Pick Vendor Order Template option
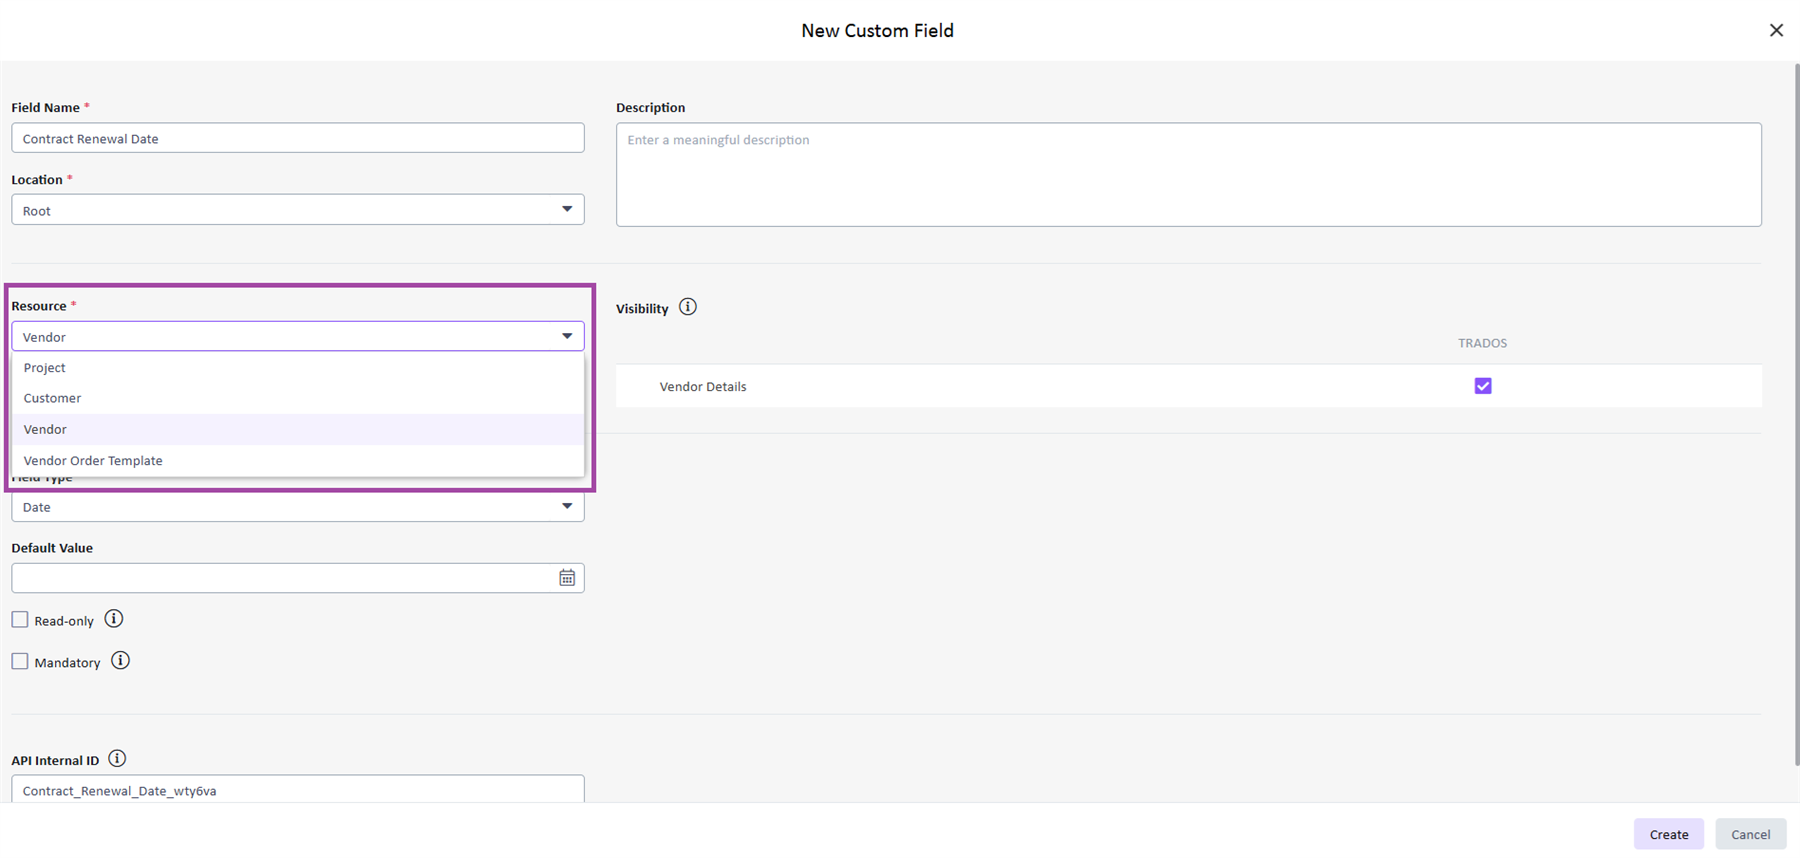Viewport: 1800px width, 858px height. (93, 461)
